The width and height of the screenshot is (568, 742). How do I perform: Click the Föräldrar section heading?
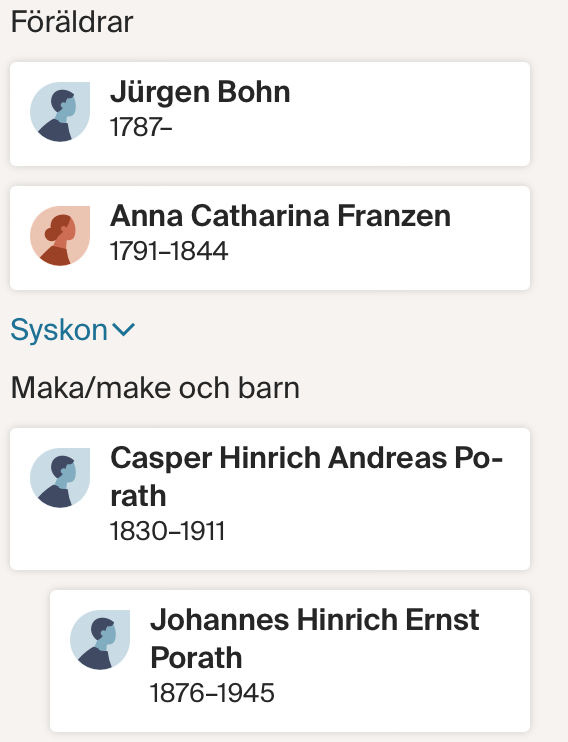click(x=72, y=22)
